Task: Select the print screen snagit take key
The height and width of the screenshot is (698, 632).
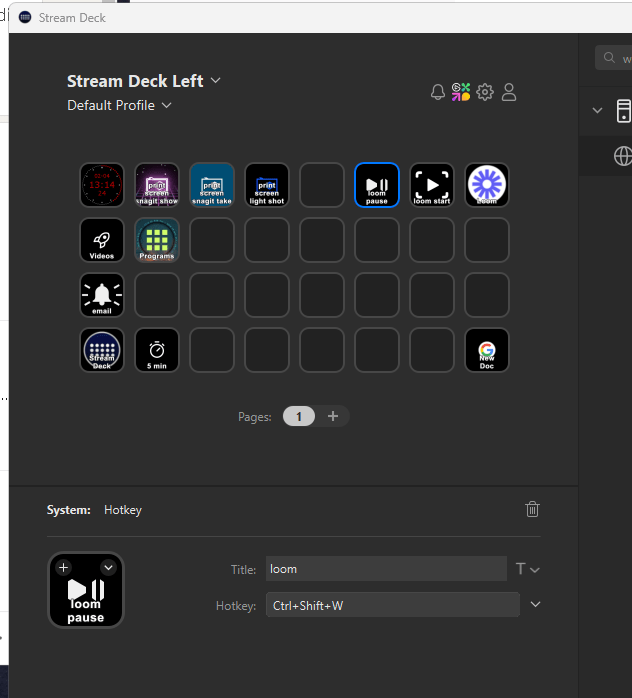Action: pos(212,185)
